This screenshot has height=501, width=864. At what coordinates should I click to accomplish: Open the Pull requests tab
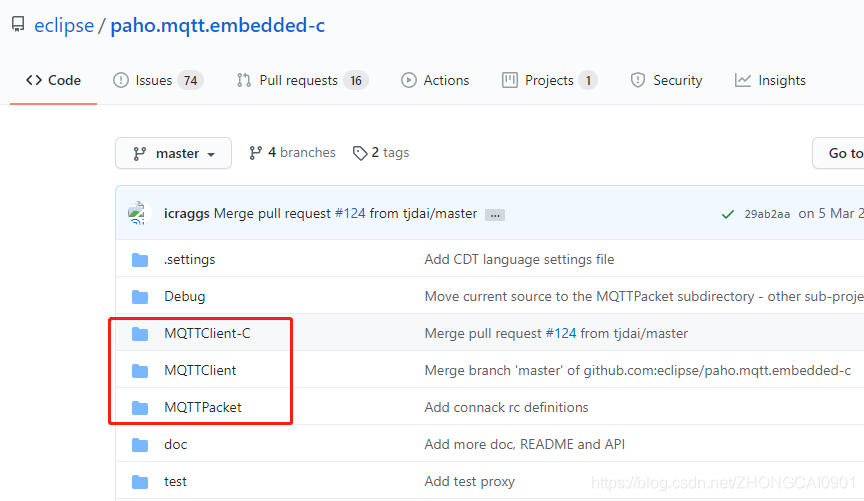pyautogui.click(x=302, y=80)
